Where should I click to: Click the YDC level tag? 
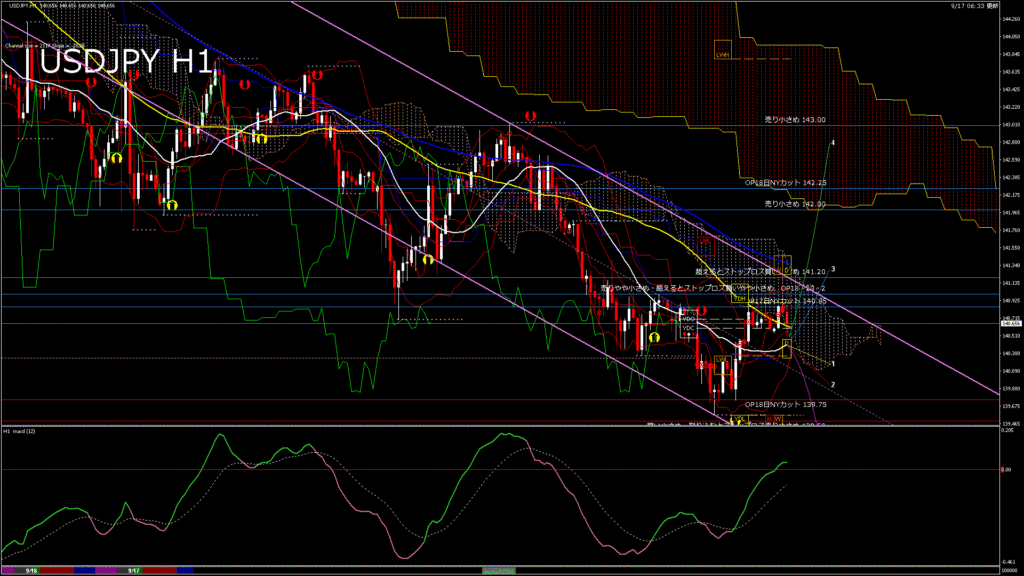point(688,327)
